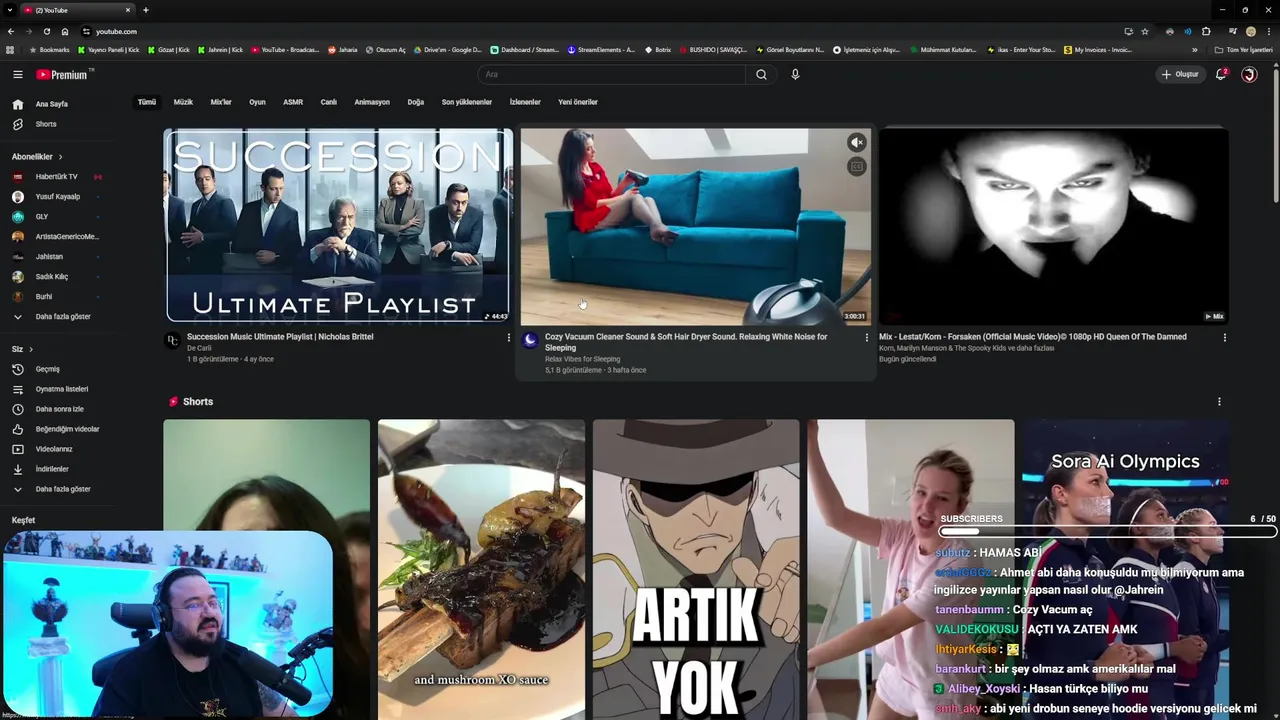Bookmark this page with star icon

coord(1145,31)
